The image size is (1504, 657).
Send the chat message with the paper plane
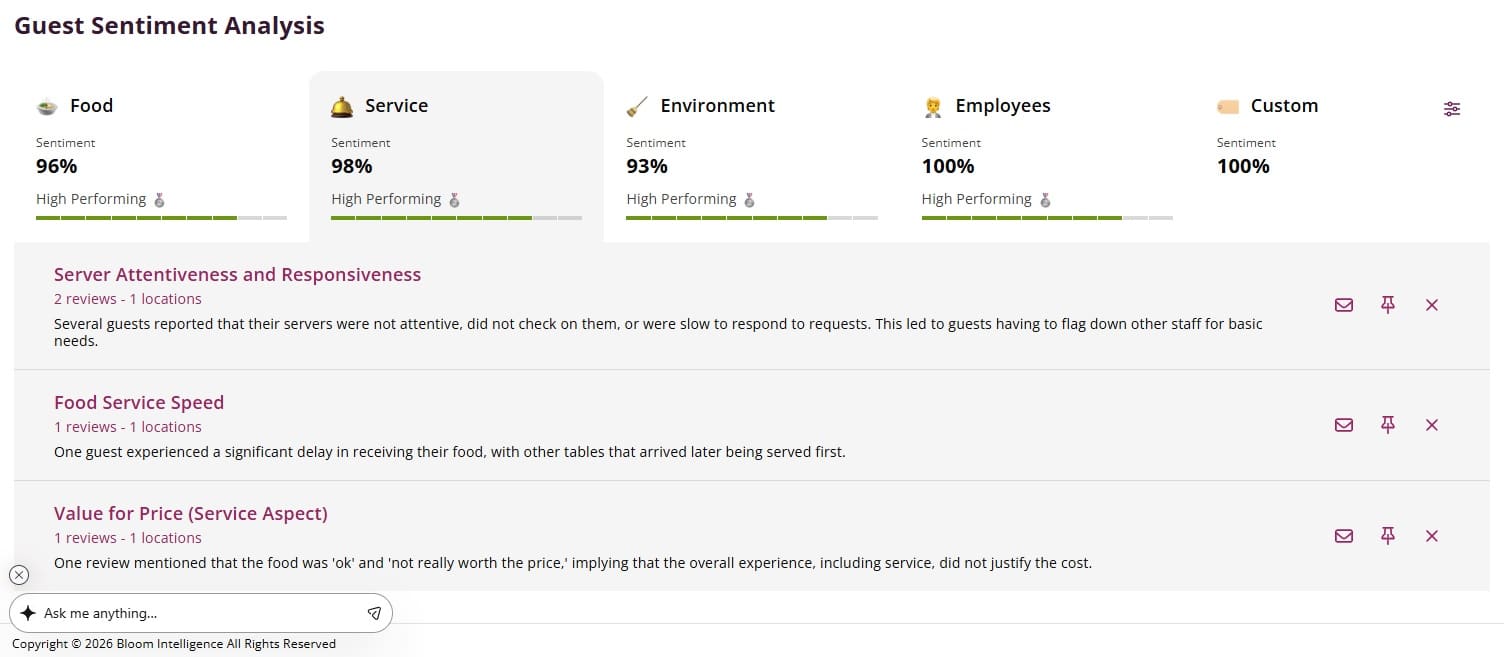pyautogui.click(x=374, y=613)
